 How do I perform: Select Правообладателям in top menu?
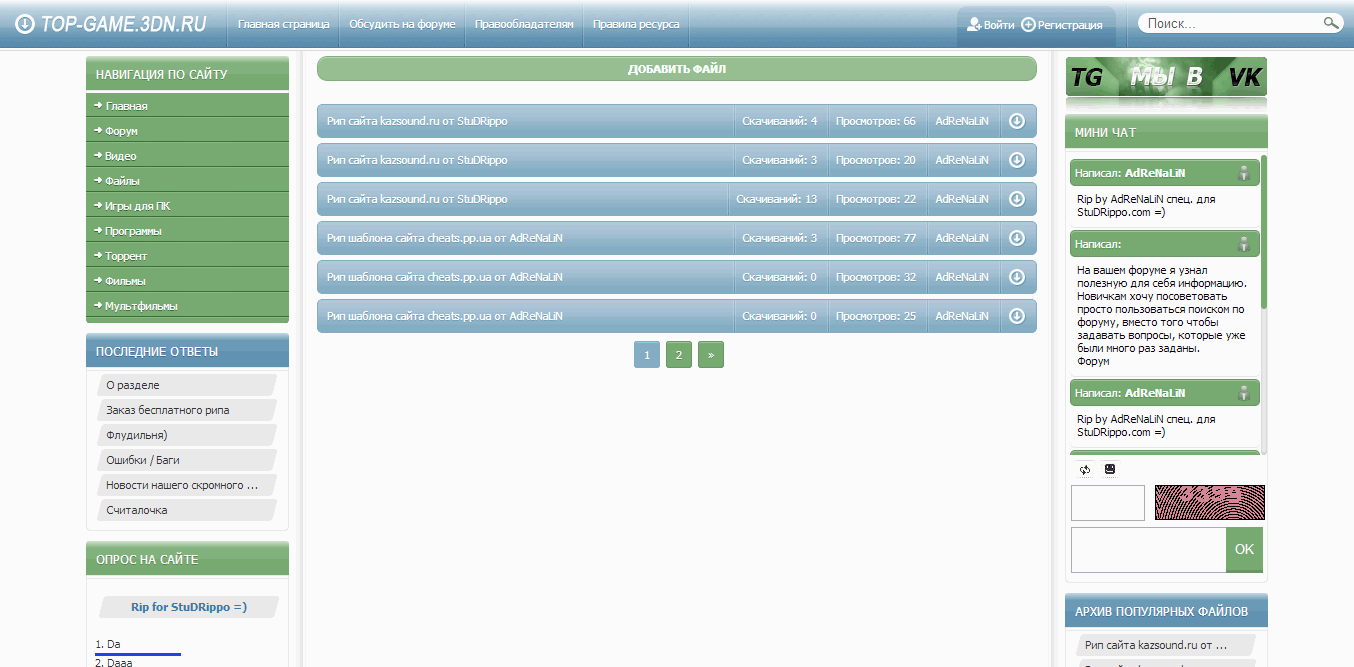[x=524, y=24]
